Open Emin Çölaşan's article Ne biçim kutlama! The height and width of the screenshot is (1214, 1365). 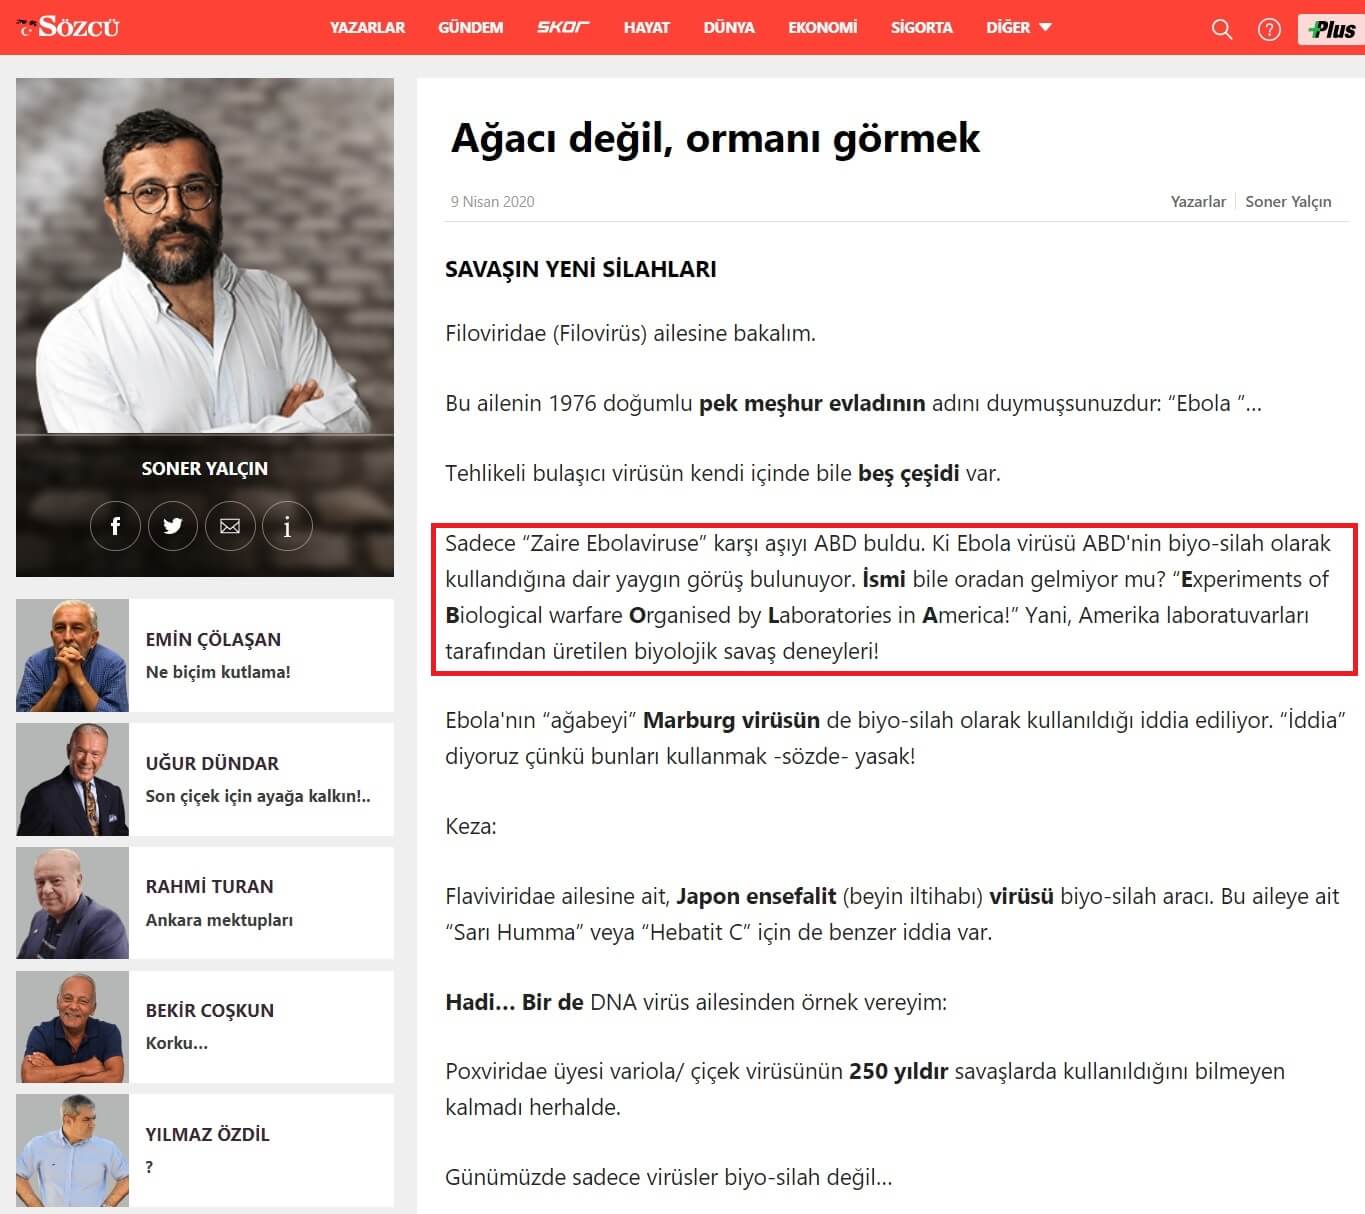(218, 672)
